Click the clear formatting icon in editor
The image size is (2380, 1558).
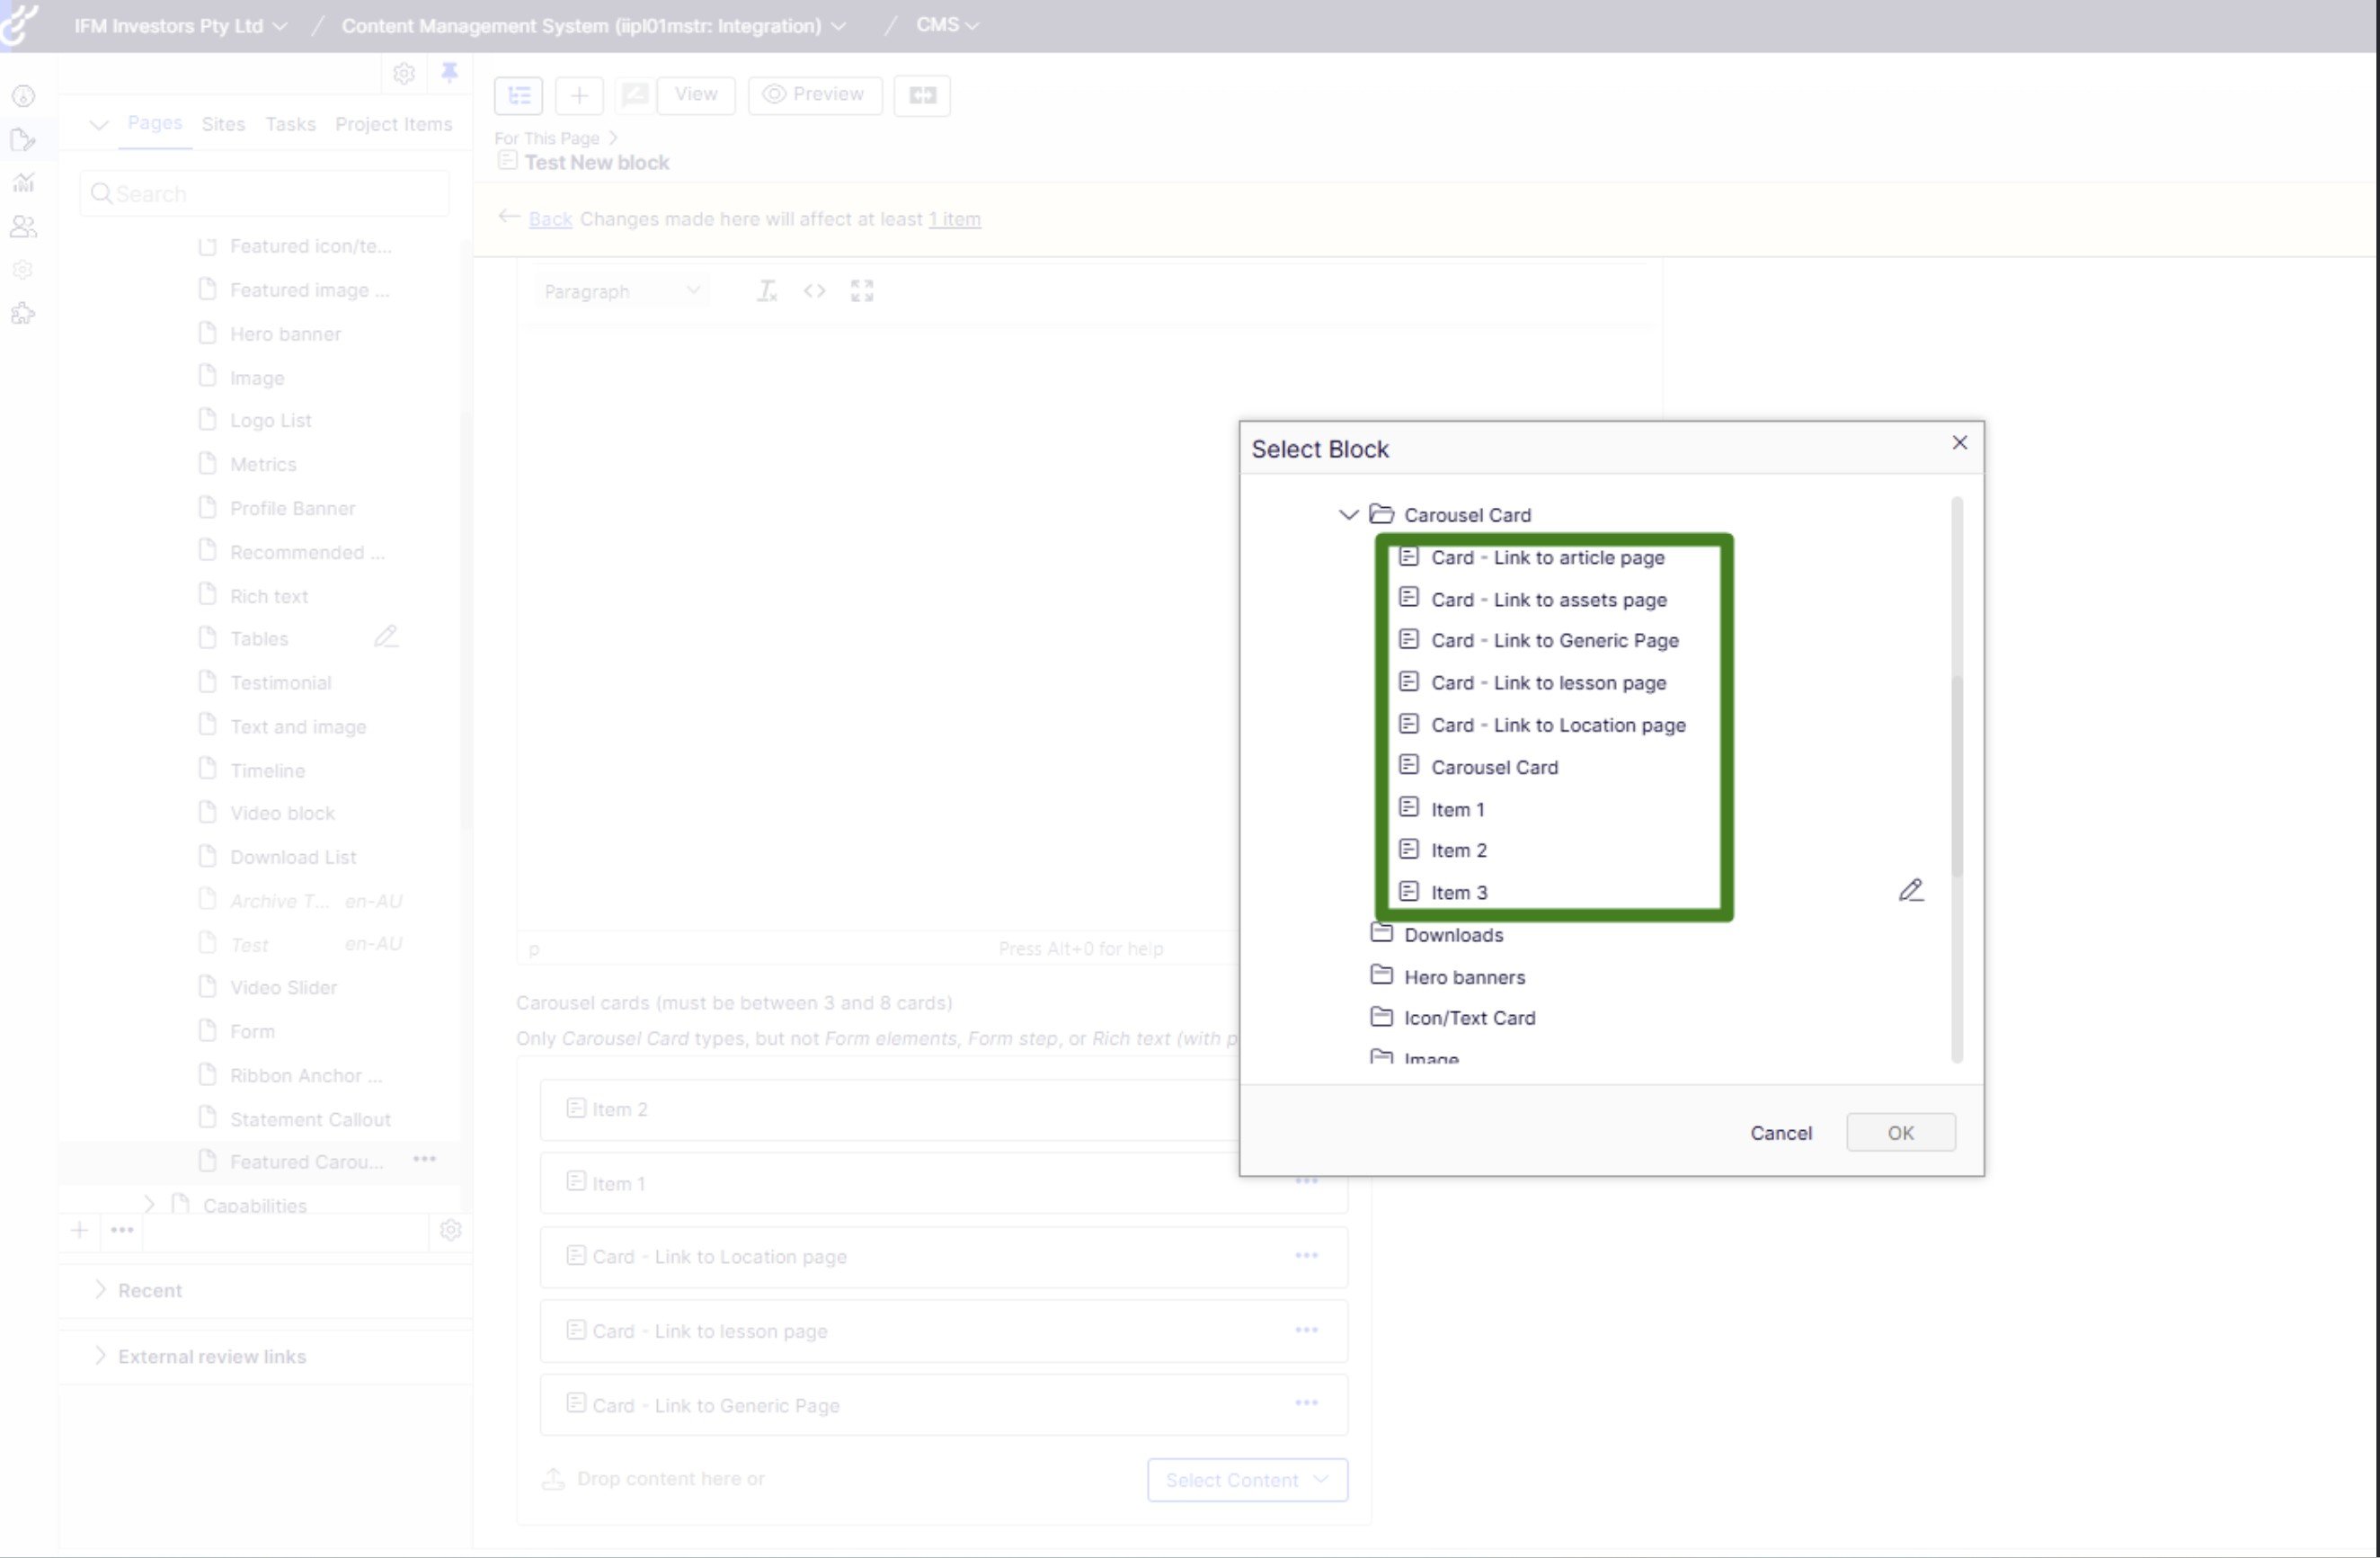click(x=766, y=291)
